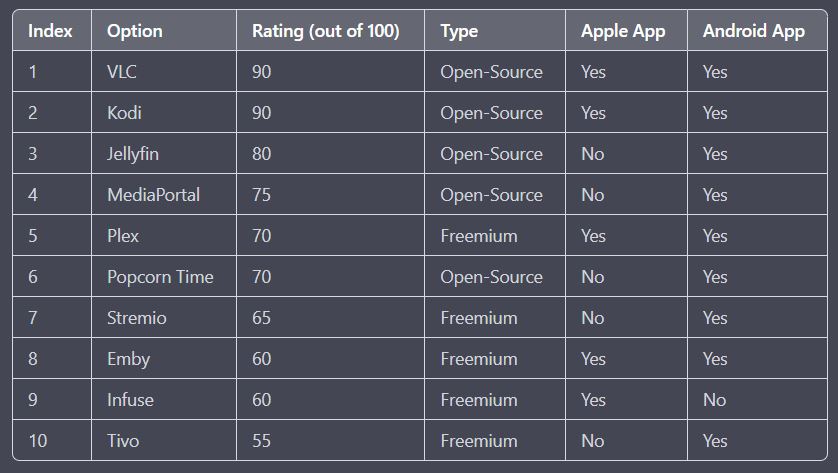Click the Infuse cell
The image size is (838, 473).
[130, 400]
